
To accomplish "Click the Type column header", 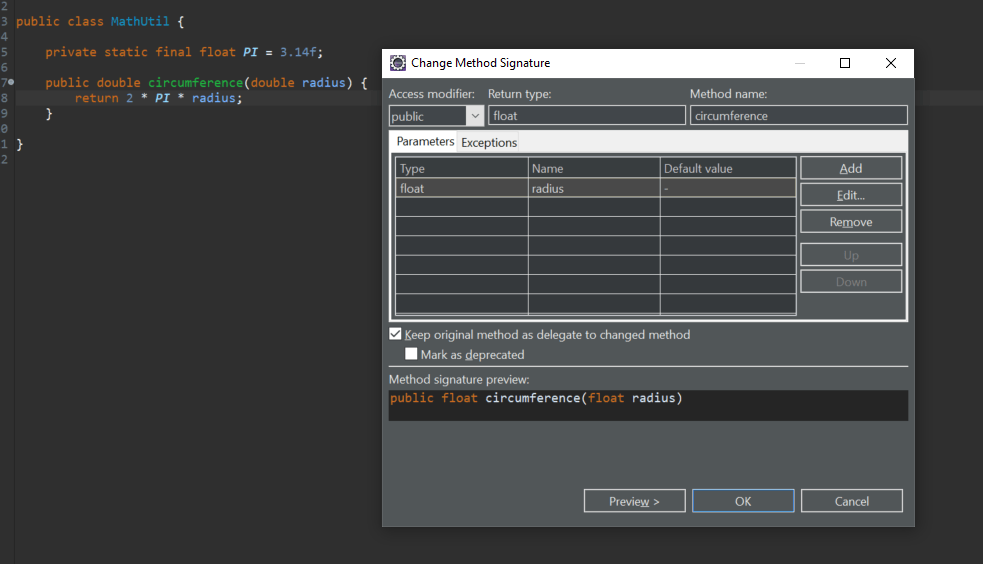I will tap(462, 168).
